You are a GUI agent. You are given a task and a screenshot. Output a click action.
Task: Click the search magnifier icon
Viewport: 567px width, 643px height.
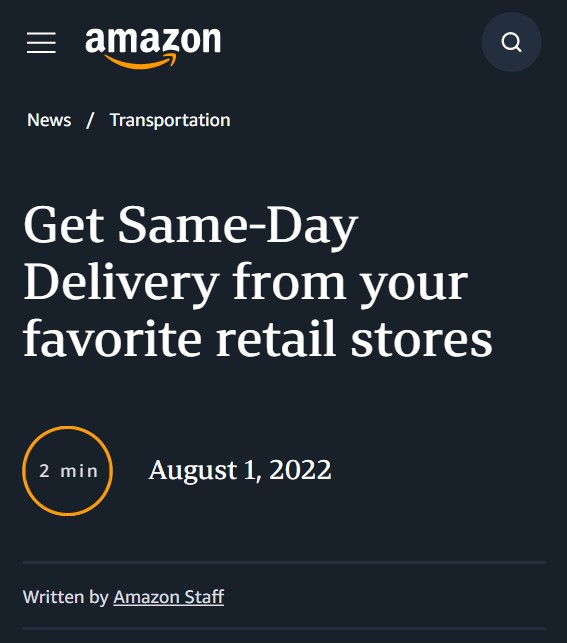pyautogui.click(x=511, y=42)
